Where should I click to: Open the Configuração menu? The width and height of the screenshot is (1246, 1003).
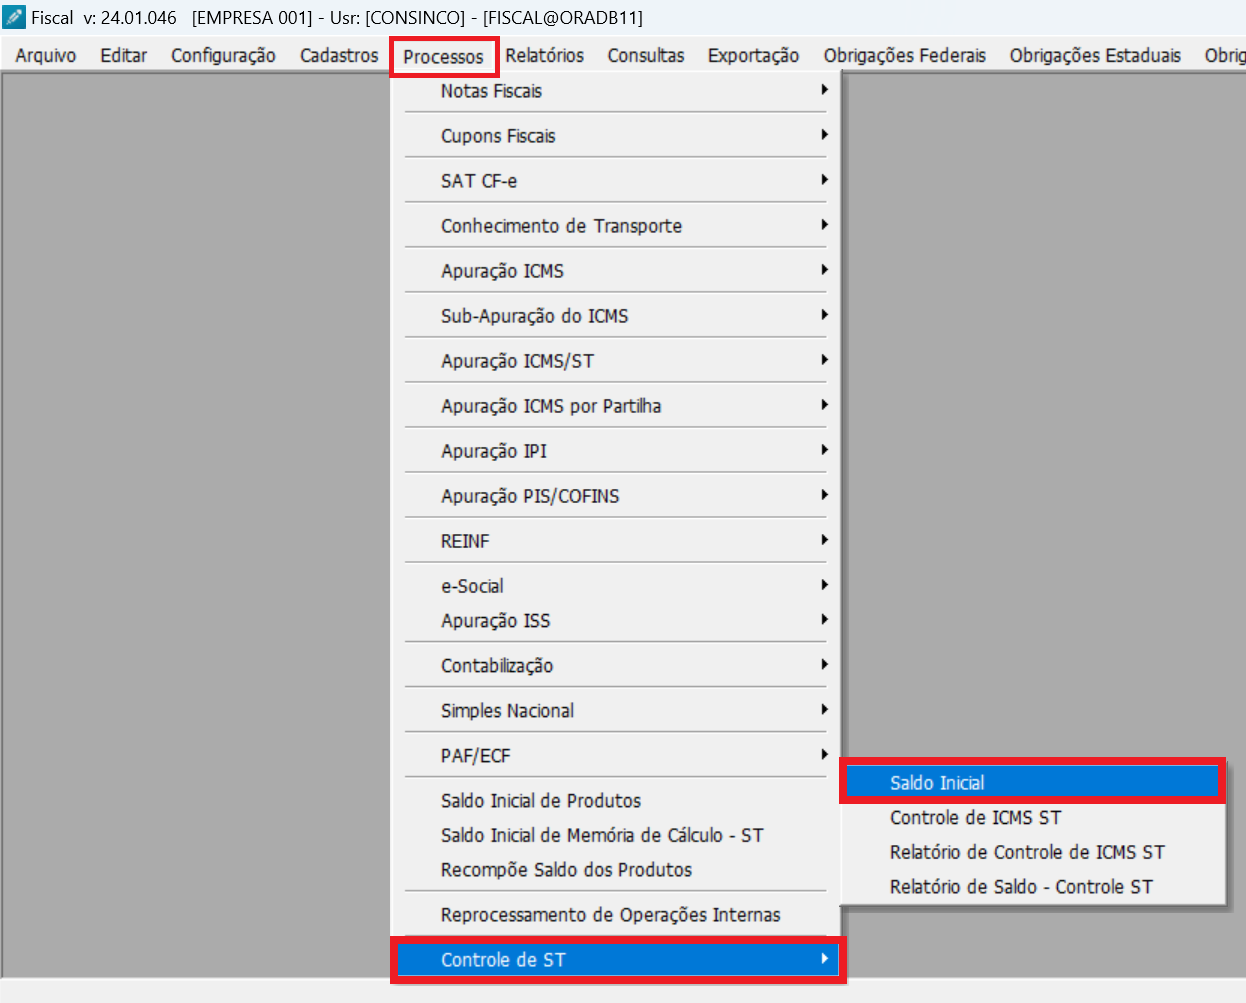point(223,56)
